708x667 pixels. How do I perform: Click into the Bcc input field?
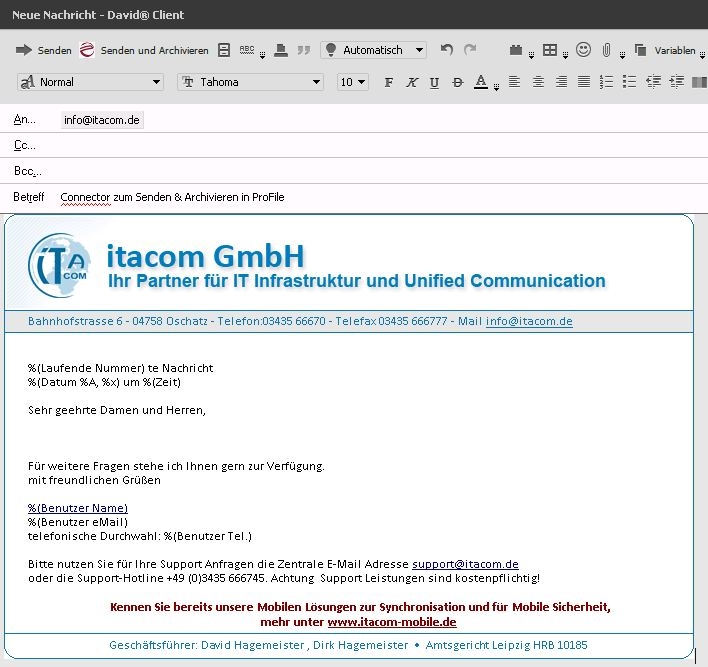[382, 171]
